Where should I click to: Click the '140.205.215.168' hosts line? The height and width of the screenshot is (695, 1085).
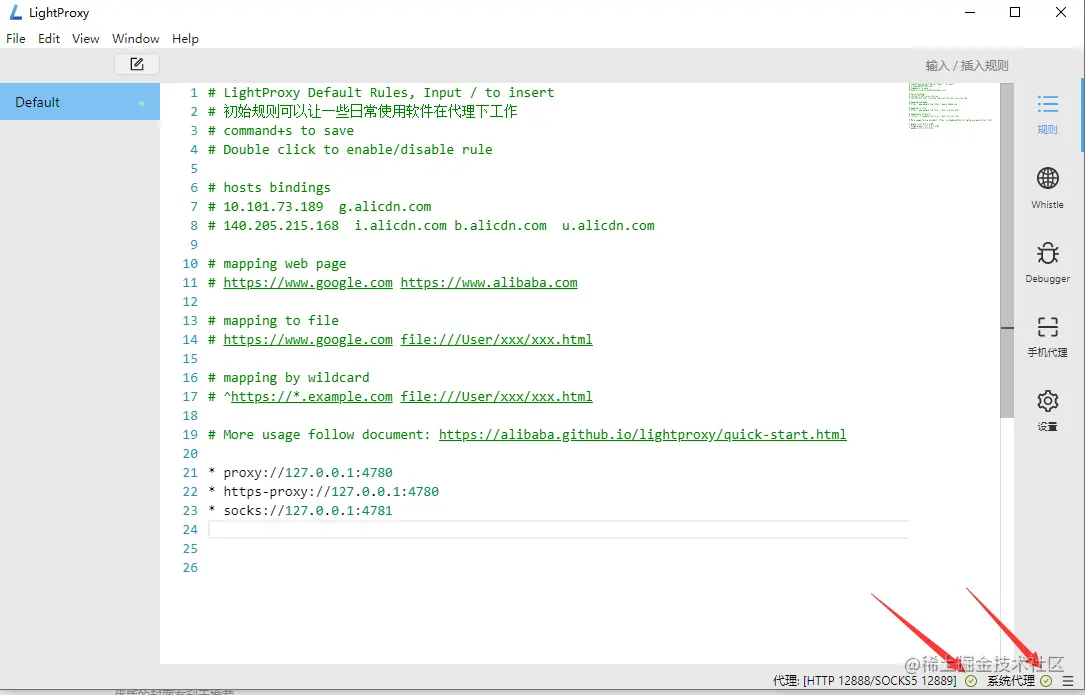click(x=431, y=226)
